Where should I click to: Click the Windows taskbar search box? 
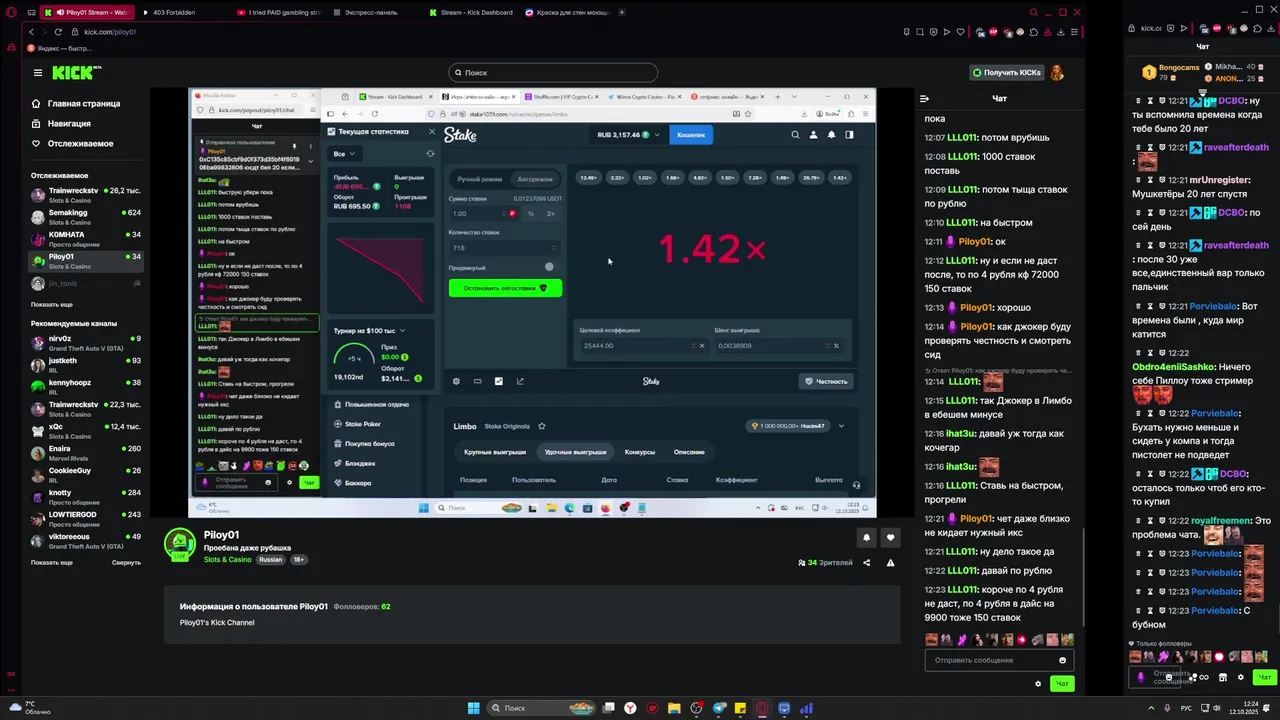point(540,708)
